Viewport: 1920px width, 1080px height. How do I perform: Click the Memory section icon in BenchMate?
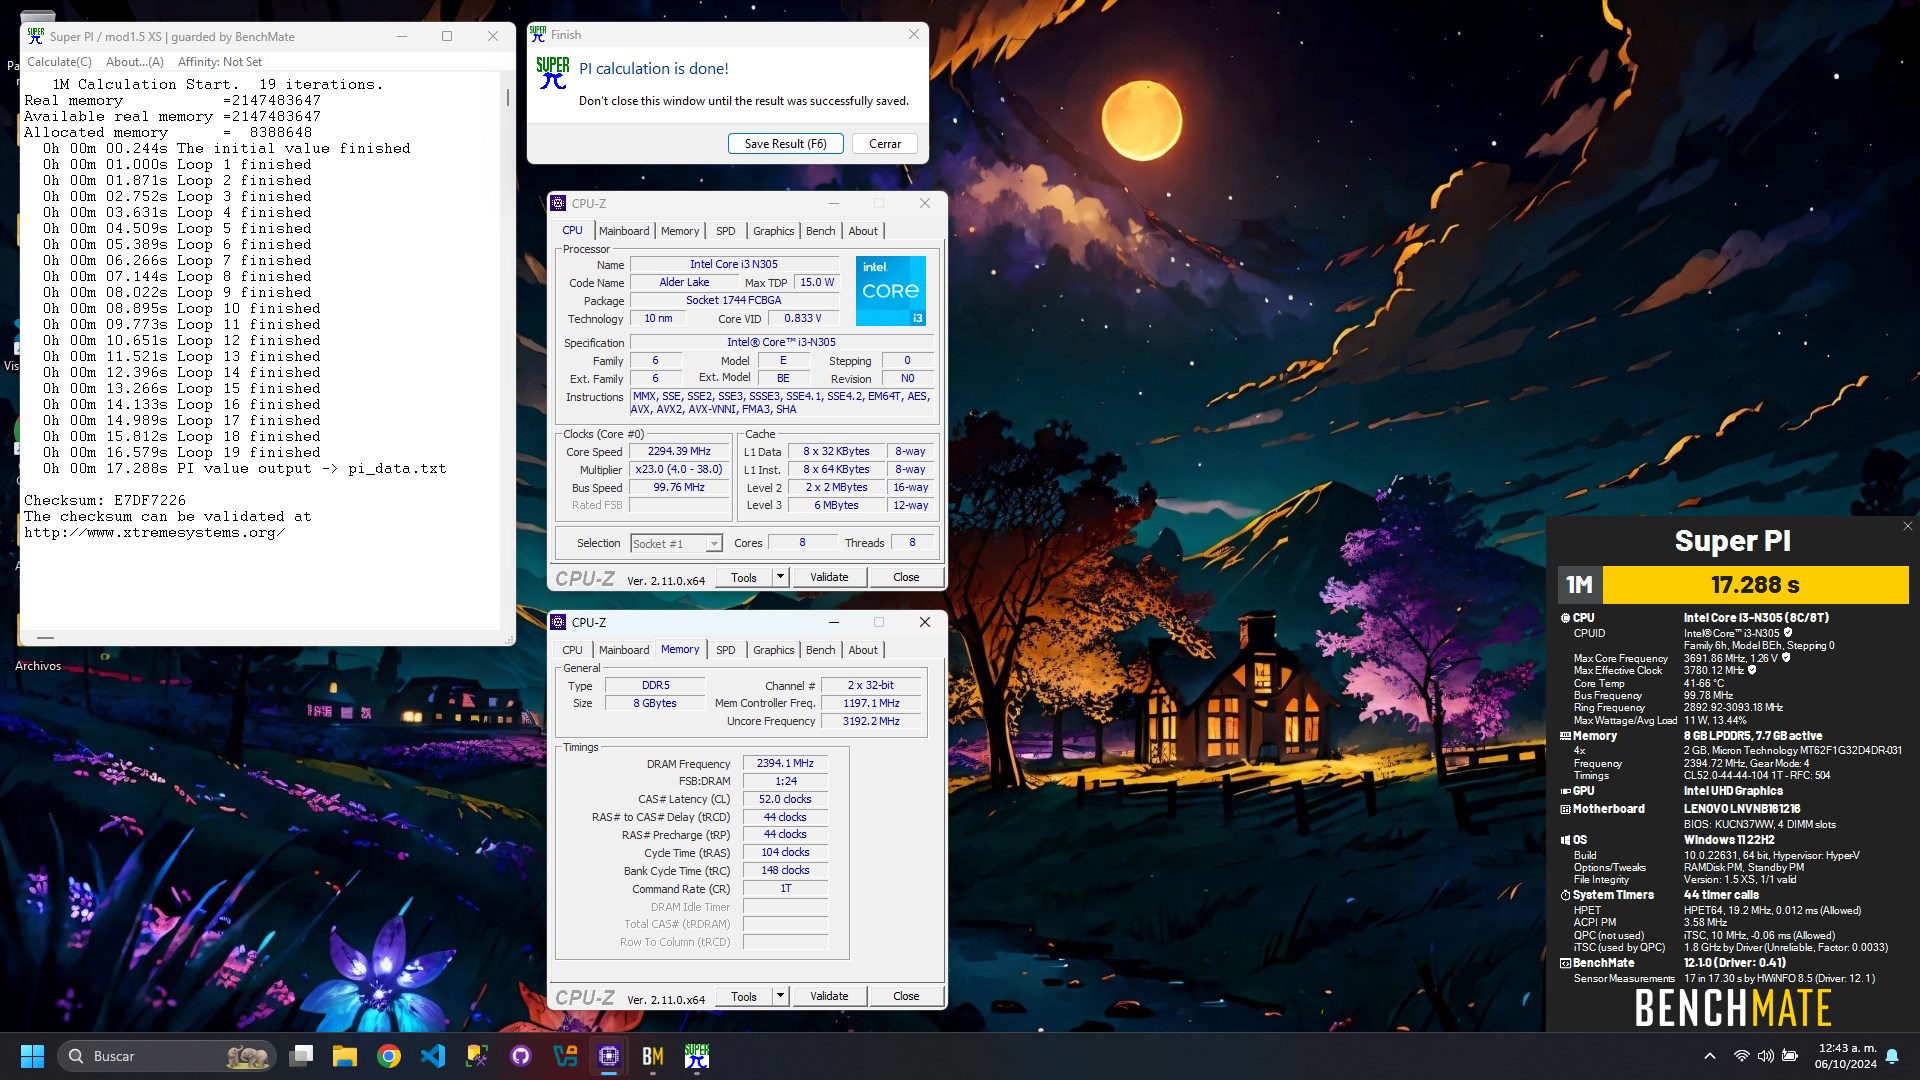pos(1565,736)
